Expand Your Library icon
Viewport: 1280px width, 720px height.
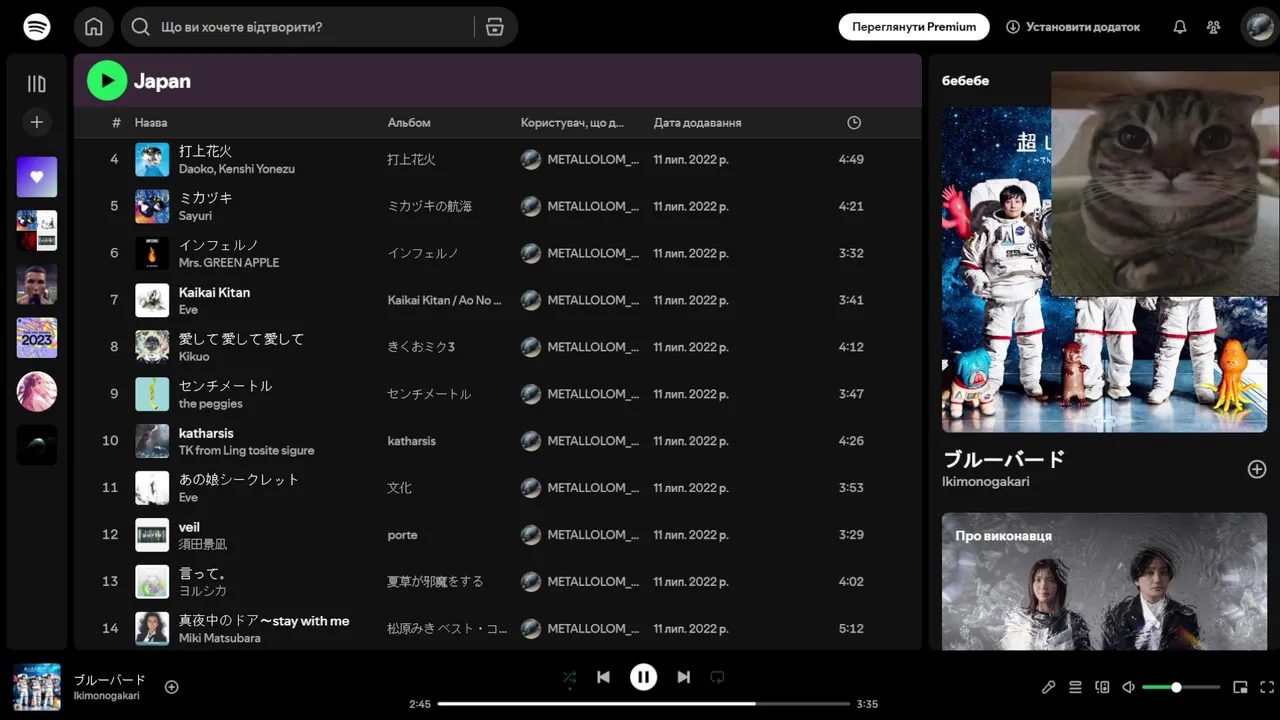click(37, 84)
